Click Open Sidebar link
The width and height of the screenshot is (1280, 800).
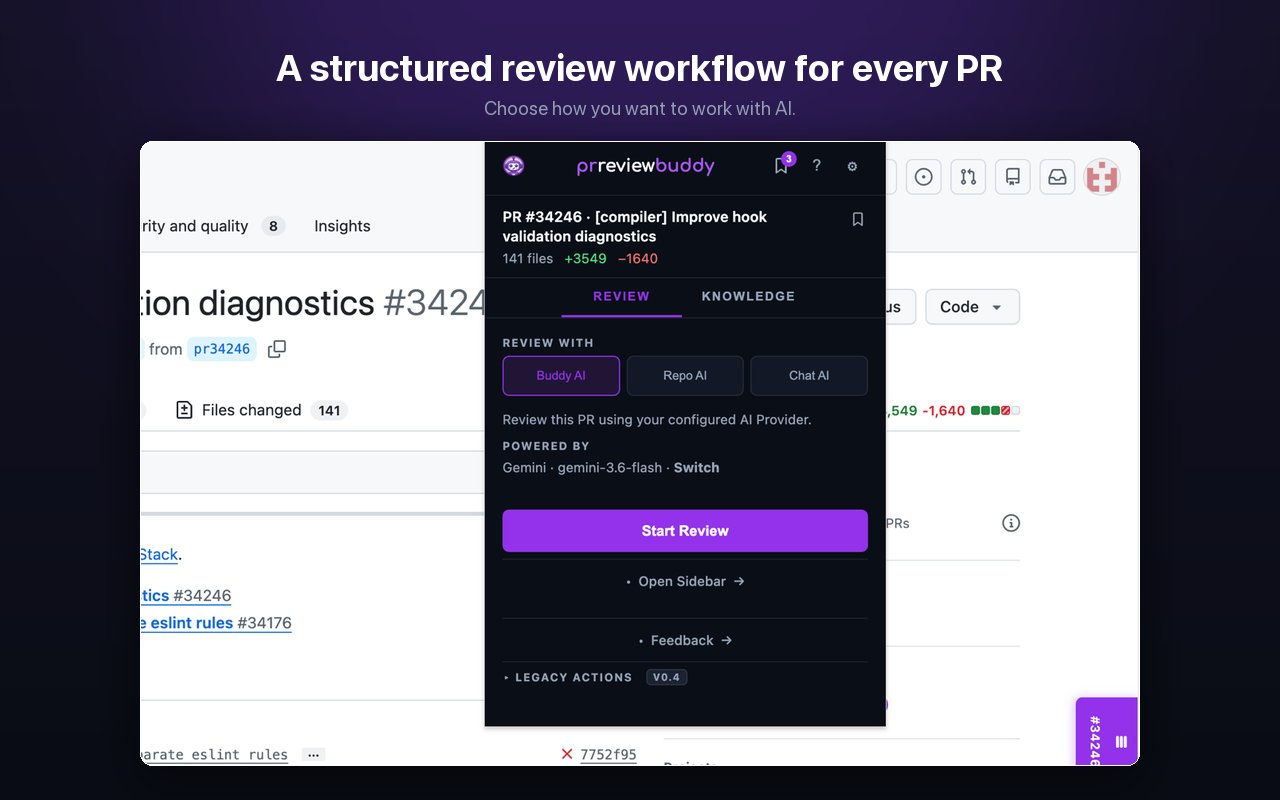(x=685, y=581)
